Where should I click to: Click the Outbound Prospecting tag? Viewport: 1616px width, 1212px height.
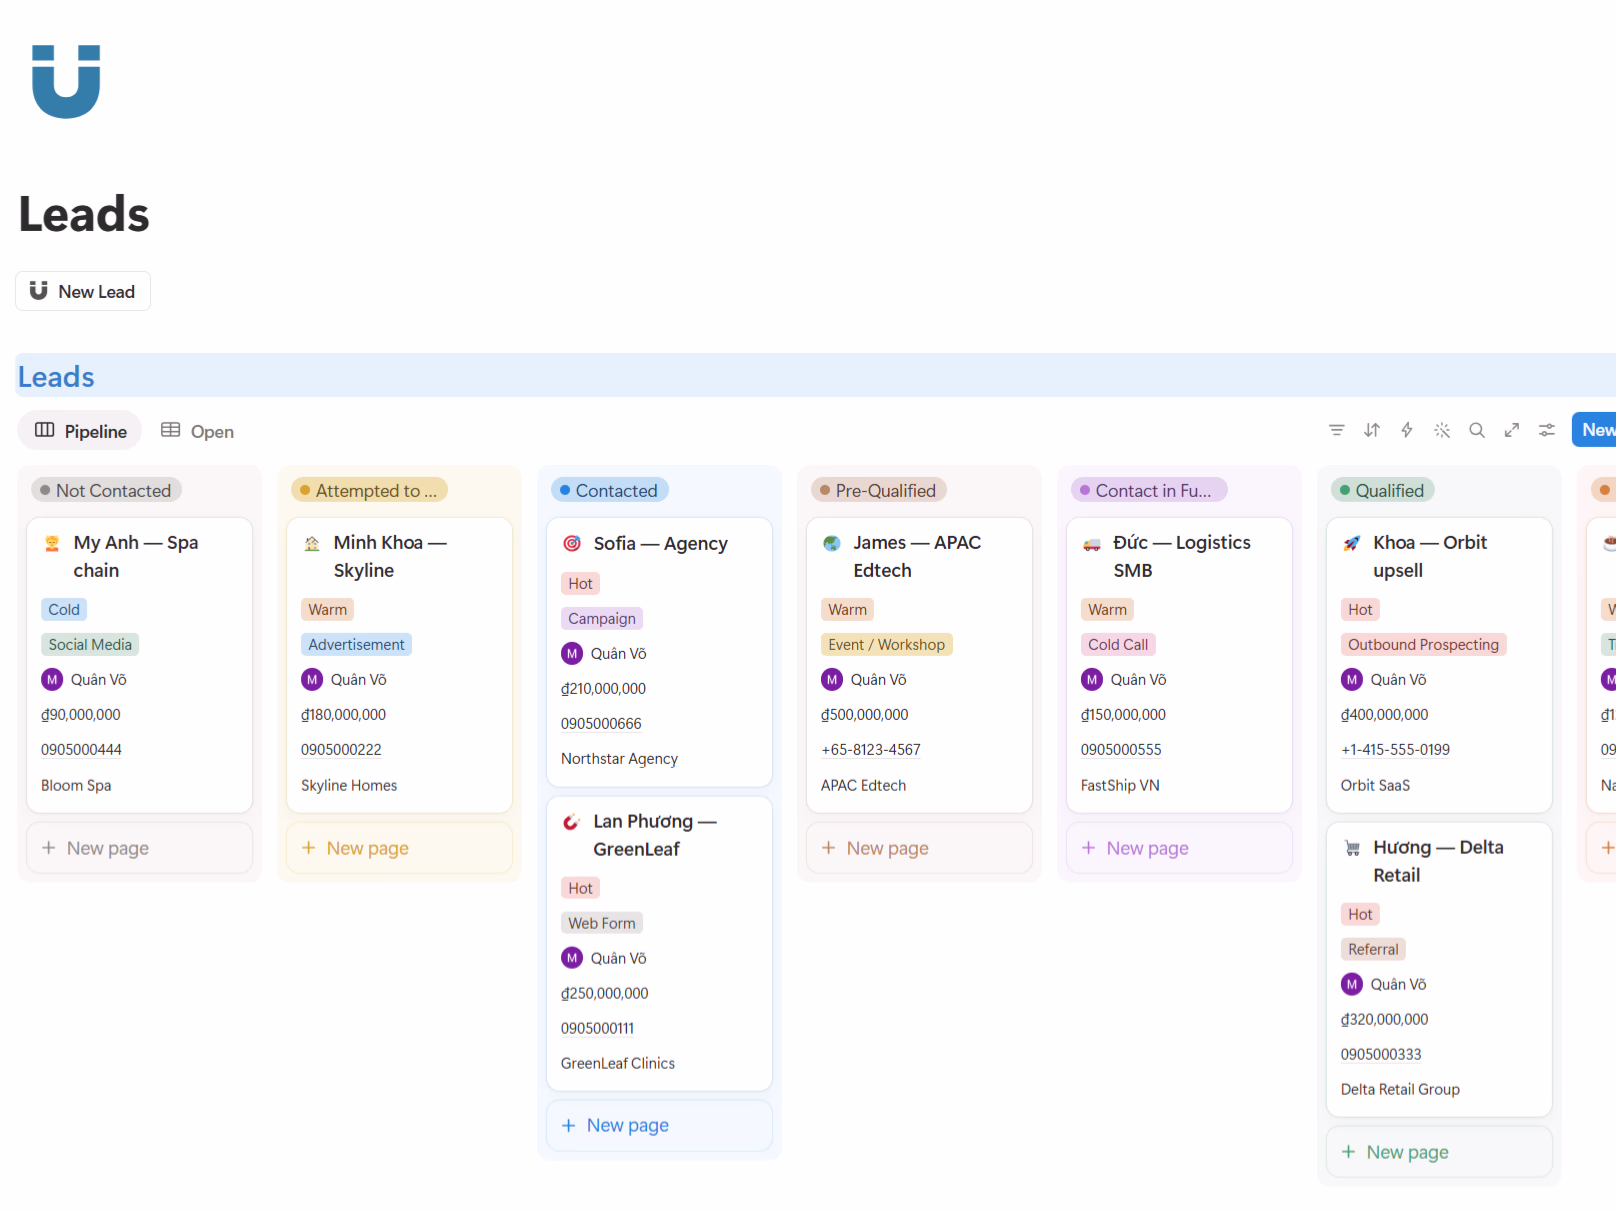1423,645
